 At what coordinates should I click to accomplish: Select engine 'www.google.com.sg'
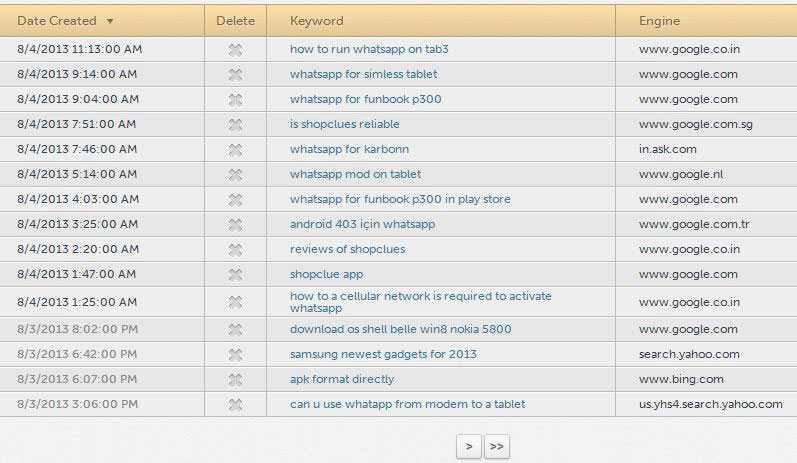696,124
